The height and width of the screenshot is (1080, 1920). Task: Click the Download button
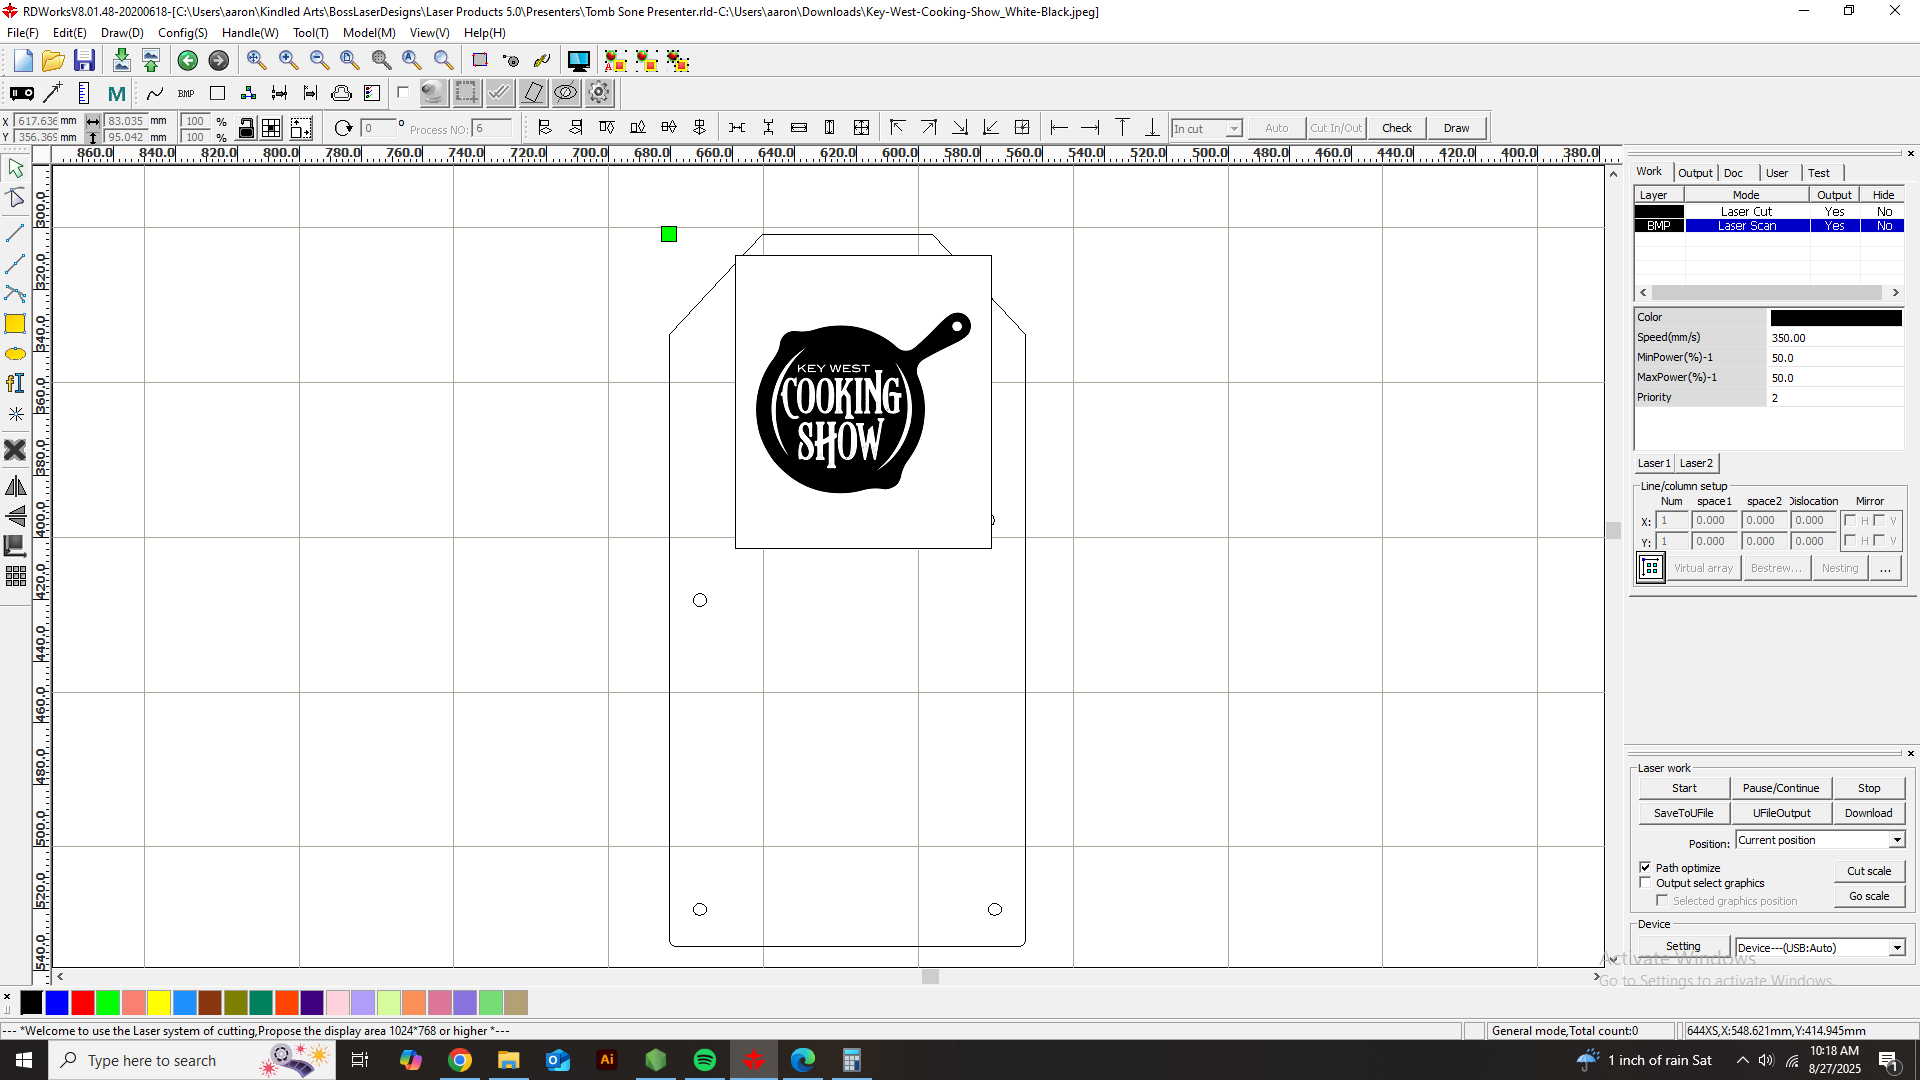pos(1868,813)
